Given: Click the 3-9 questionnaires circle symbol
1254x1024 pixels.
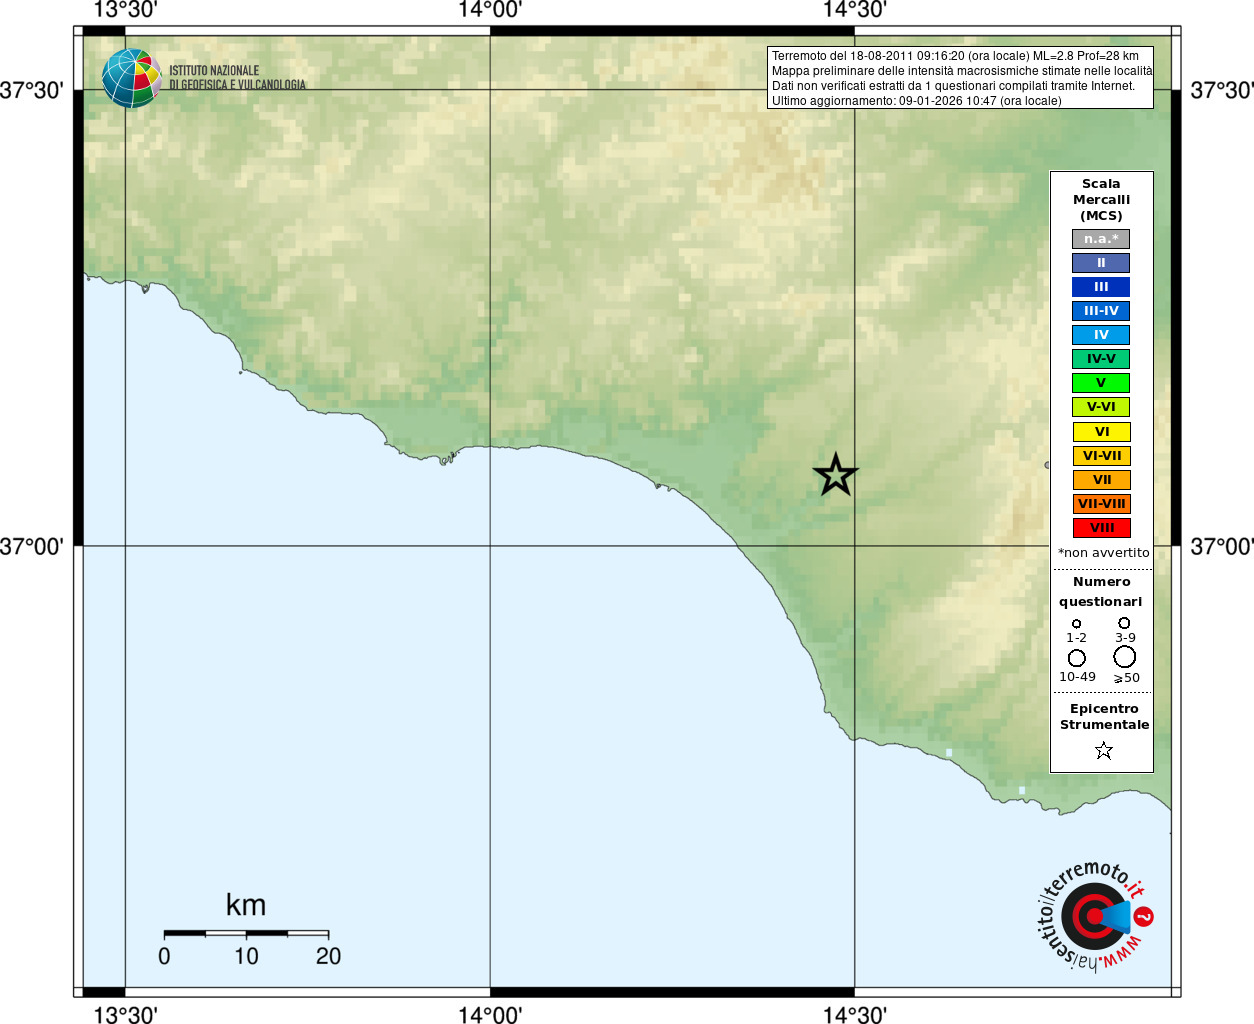Looking at the screenshot, I should [1124, 622].
